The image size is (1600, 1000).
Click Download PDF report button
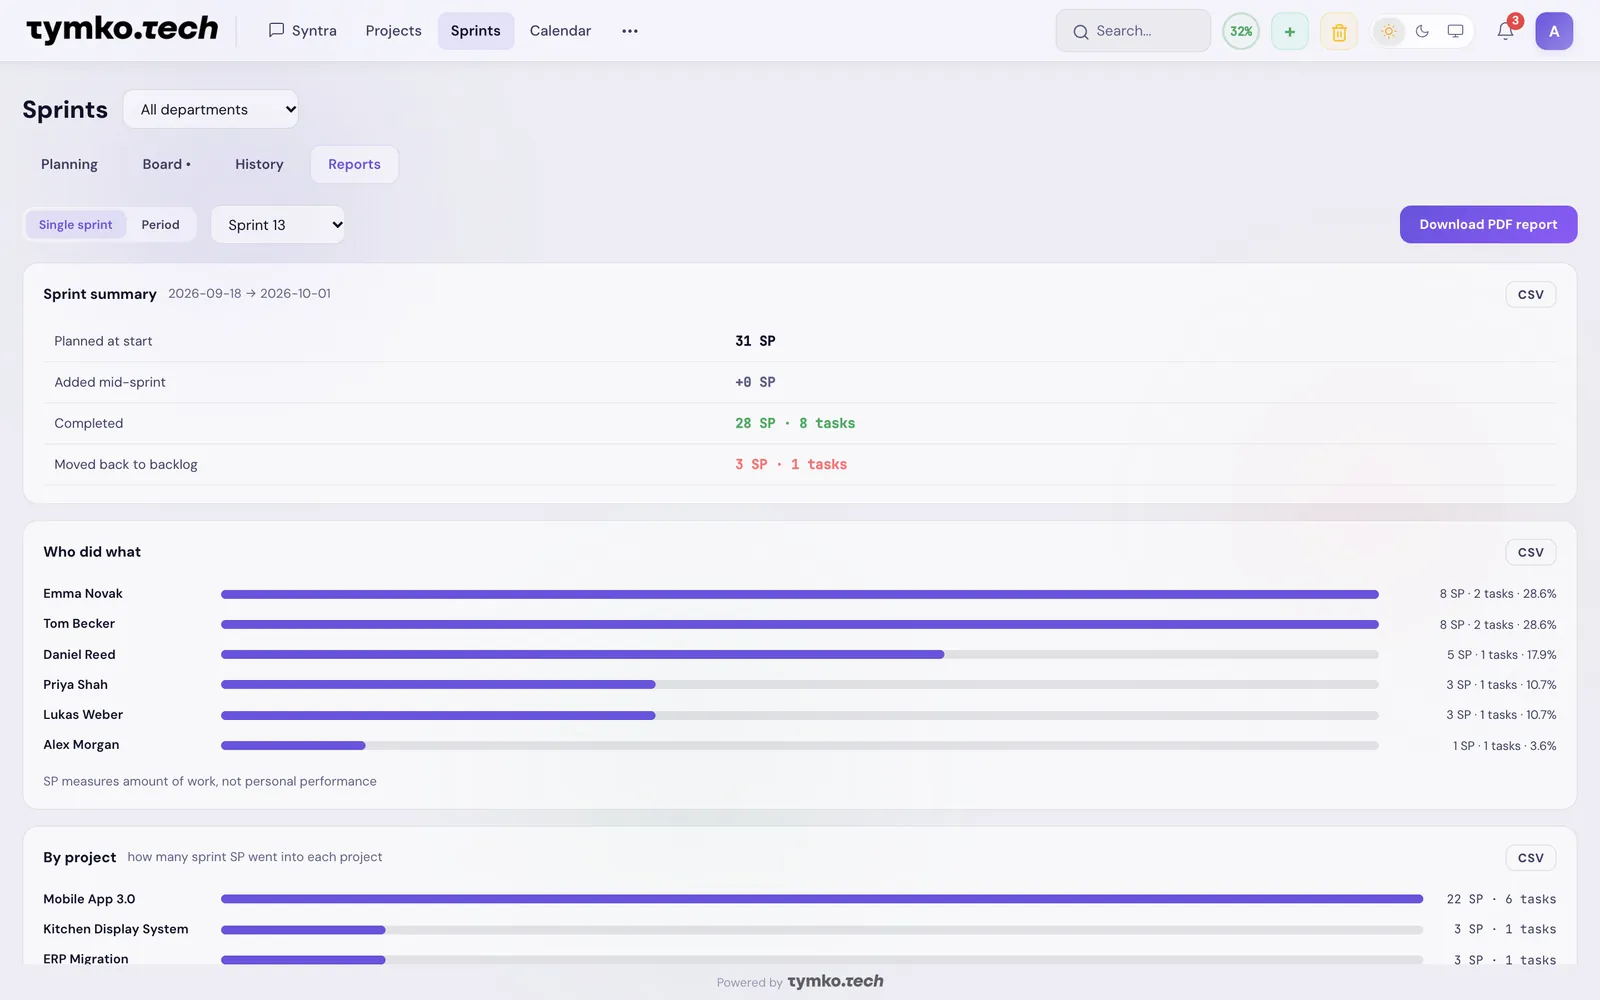pyautogui.click(x=1488, y=224)
